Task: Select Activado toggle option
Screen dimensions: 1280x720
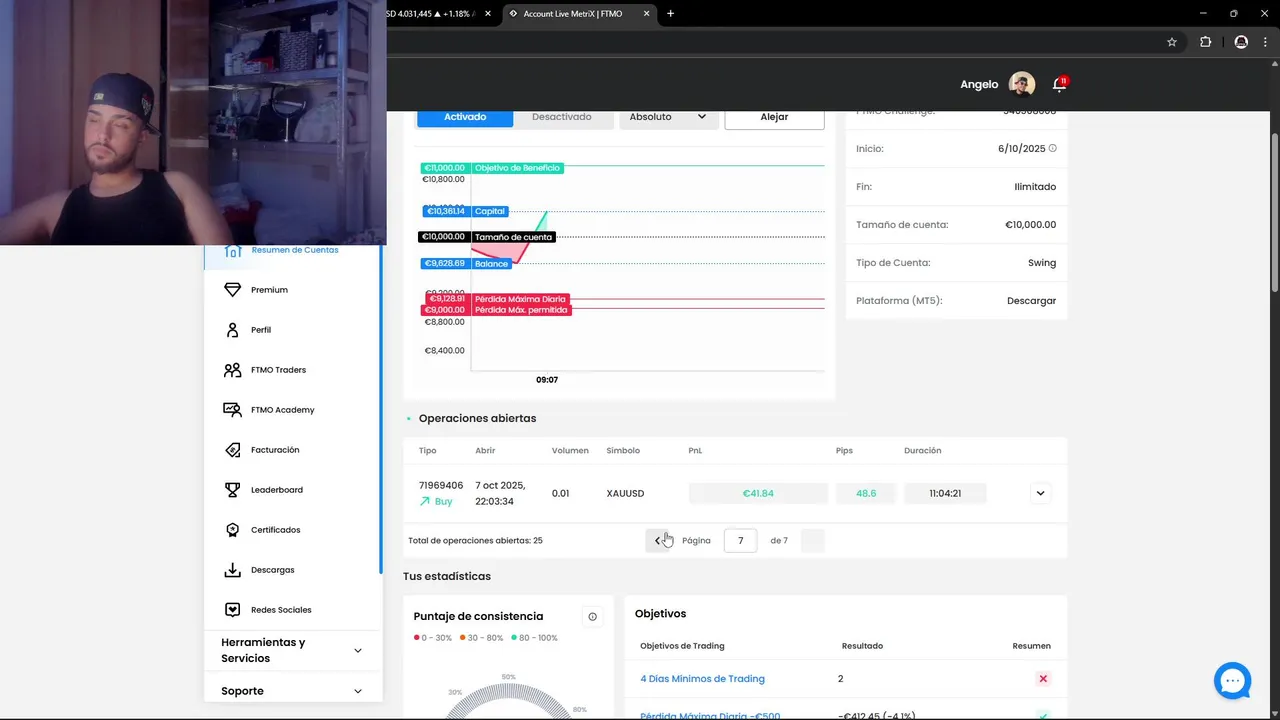Action: point(465,117)
